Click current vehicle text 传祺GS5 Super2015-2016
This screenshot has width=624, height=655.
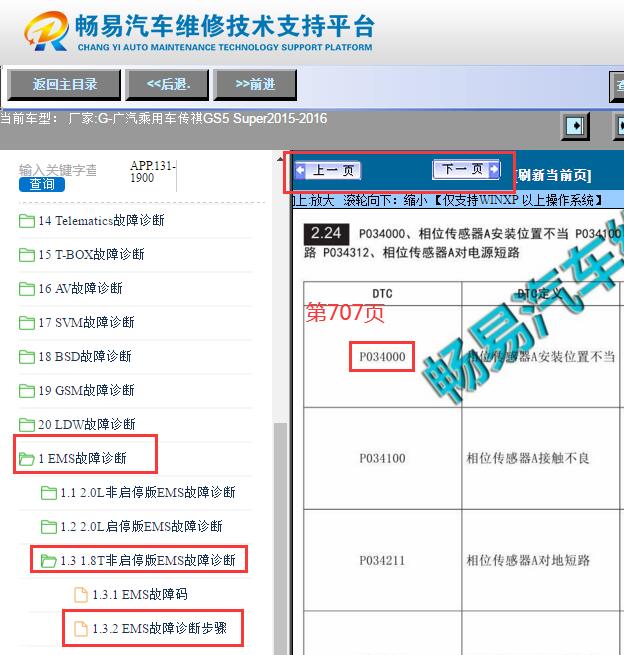pyautogui.click(x=252, y=119)
